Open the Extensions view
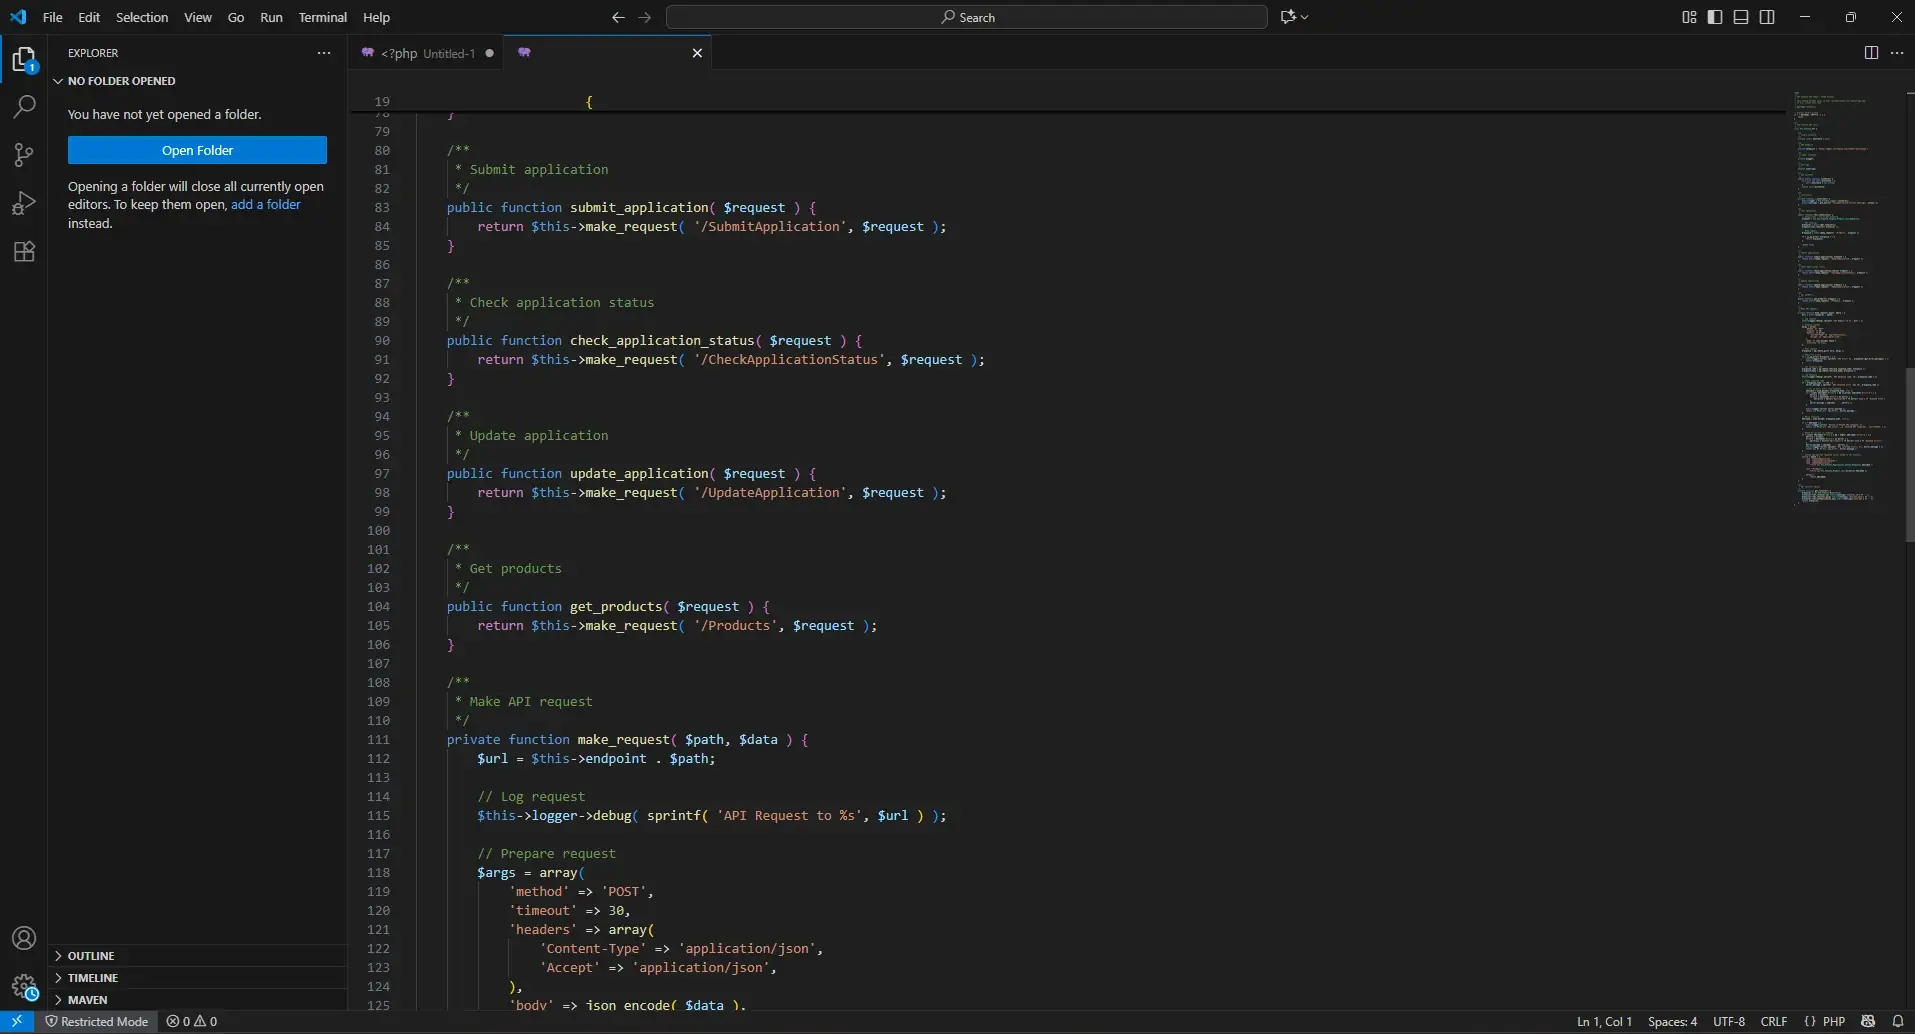The width and height of the screenshot is (1915, 1034). [24, 251]
